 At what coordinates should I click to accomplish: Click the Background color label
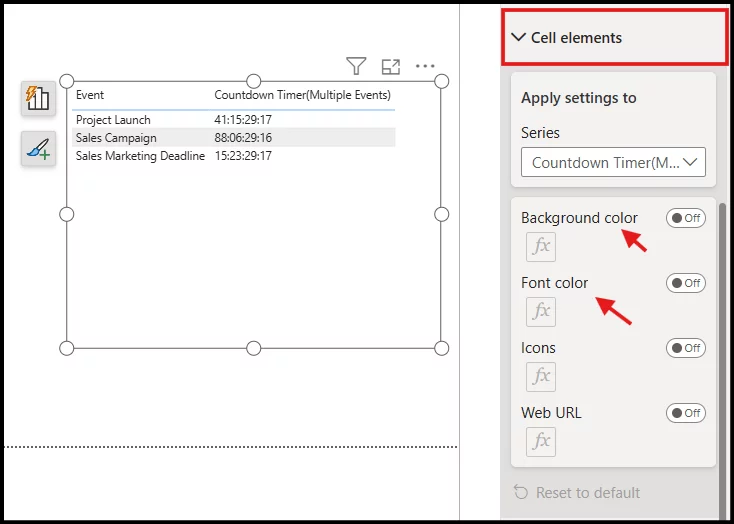point(579,218)
